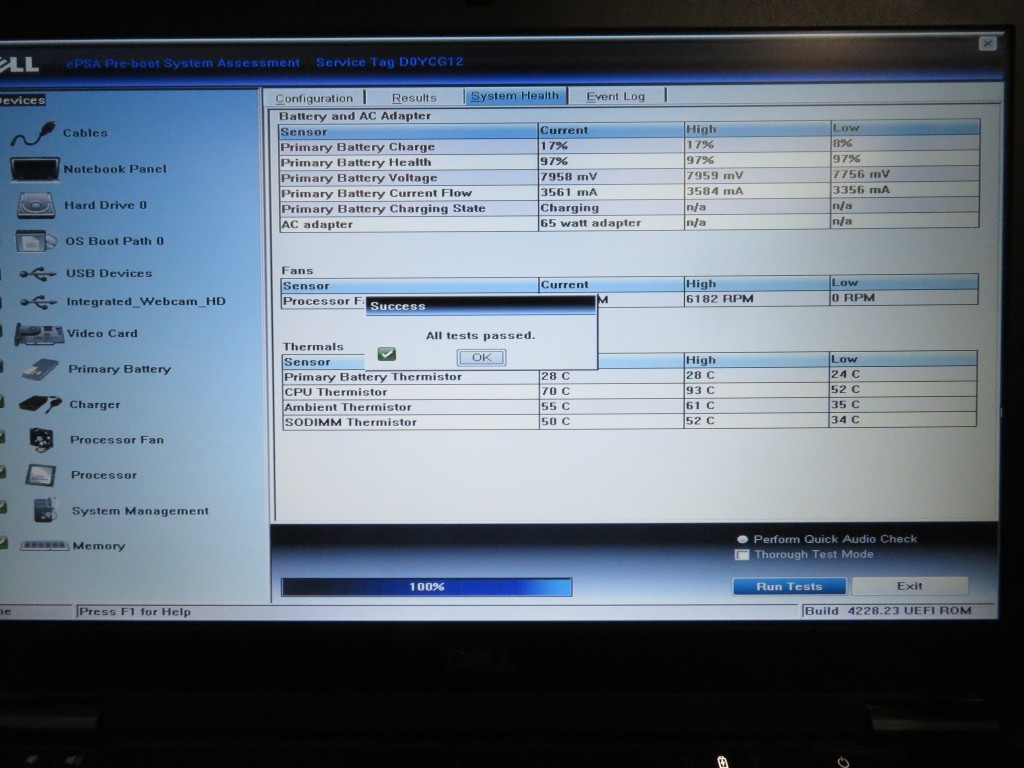
Task: Open the Results tab
Action: [x=414, y=97]
